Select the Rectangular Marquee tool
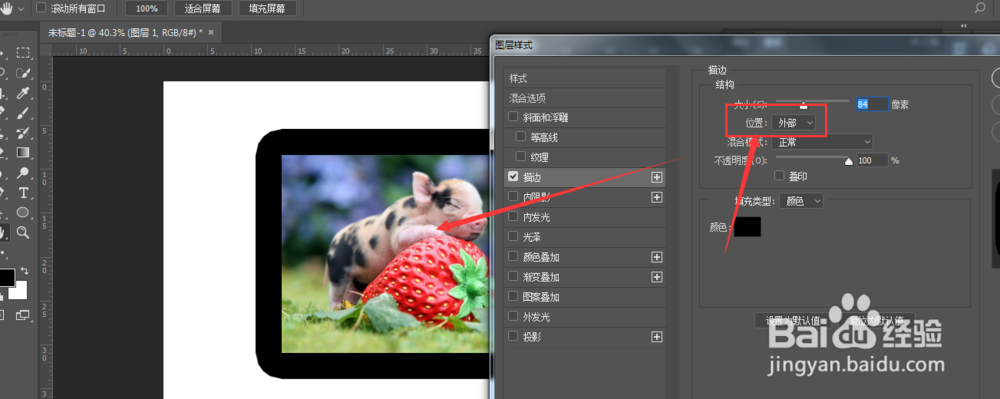The height and width of the screenshot is (399, 1000). click(x=23, y=53)
